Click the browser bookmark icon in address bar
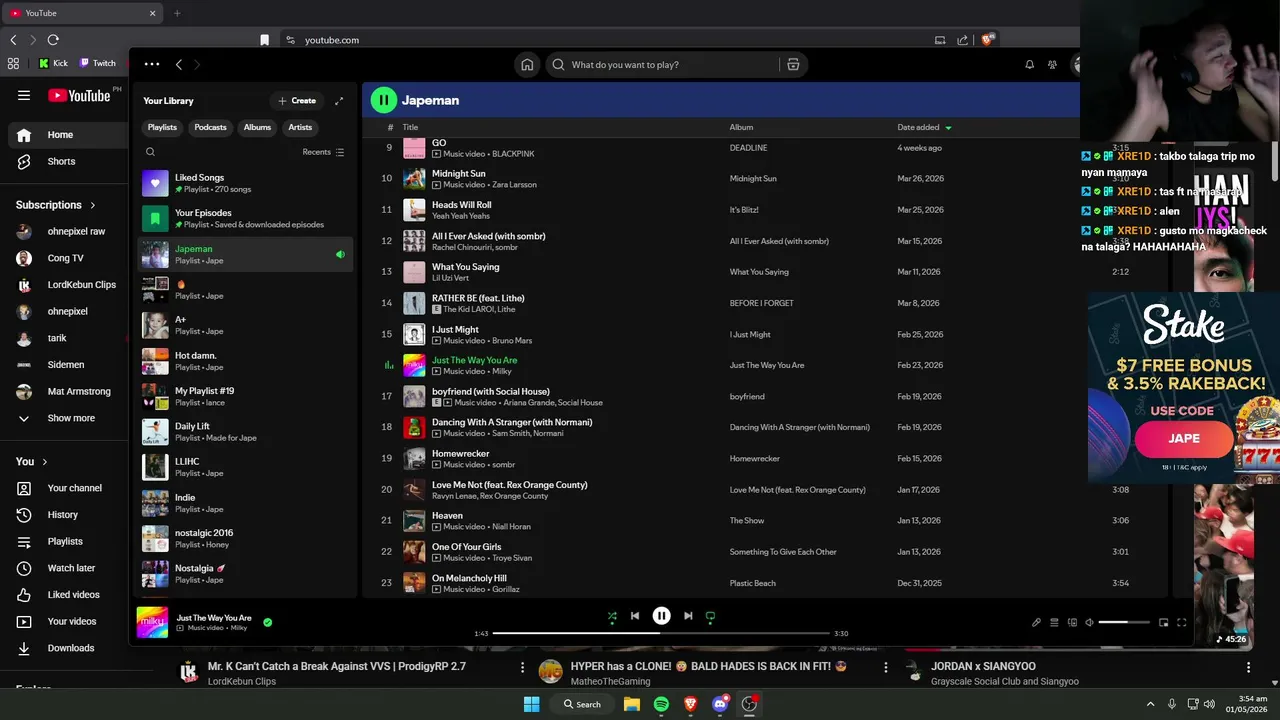 [264, 40]
